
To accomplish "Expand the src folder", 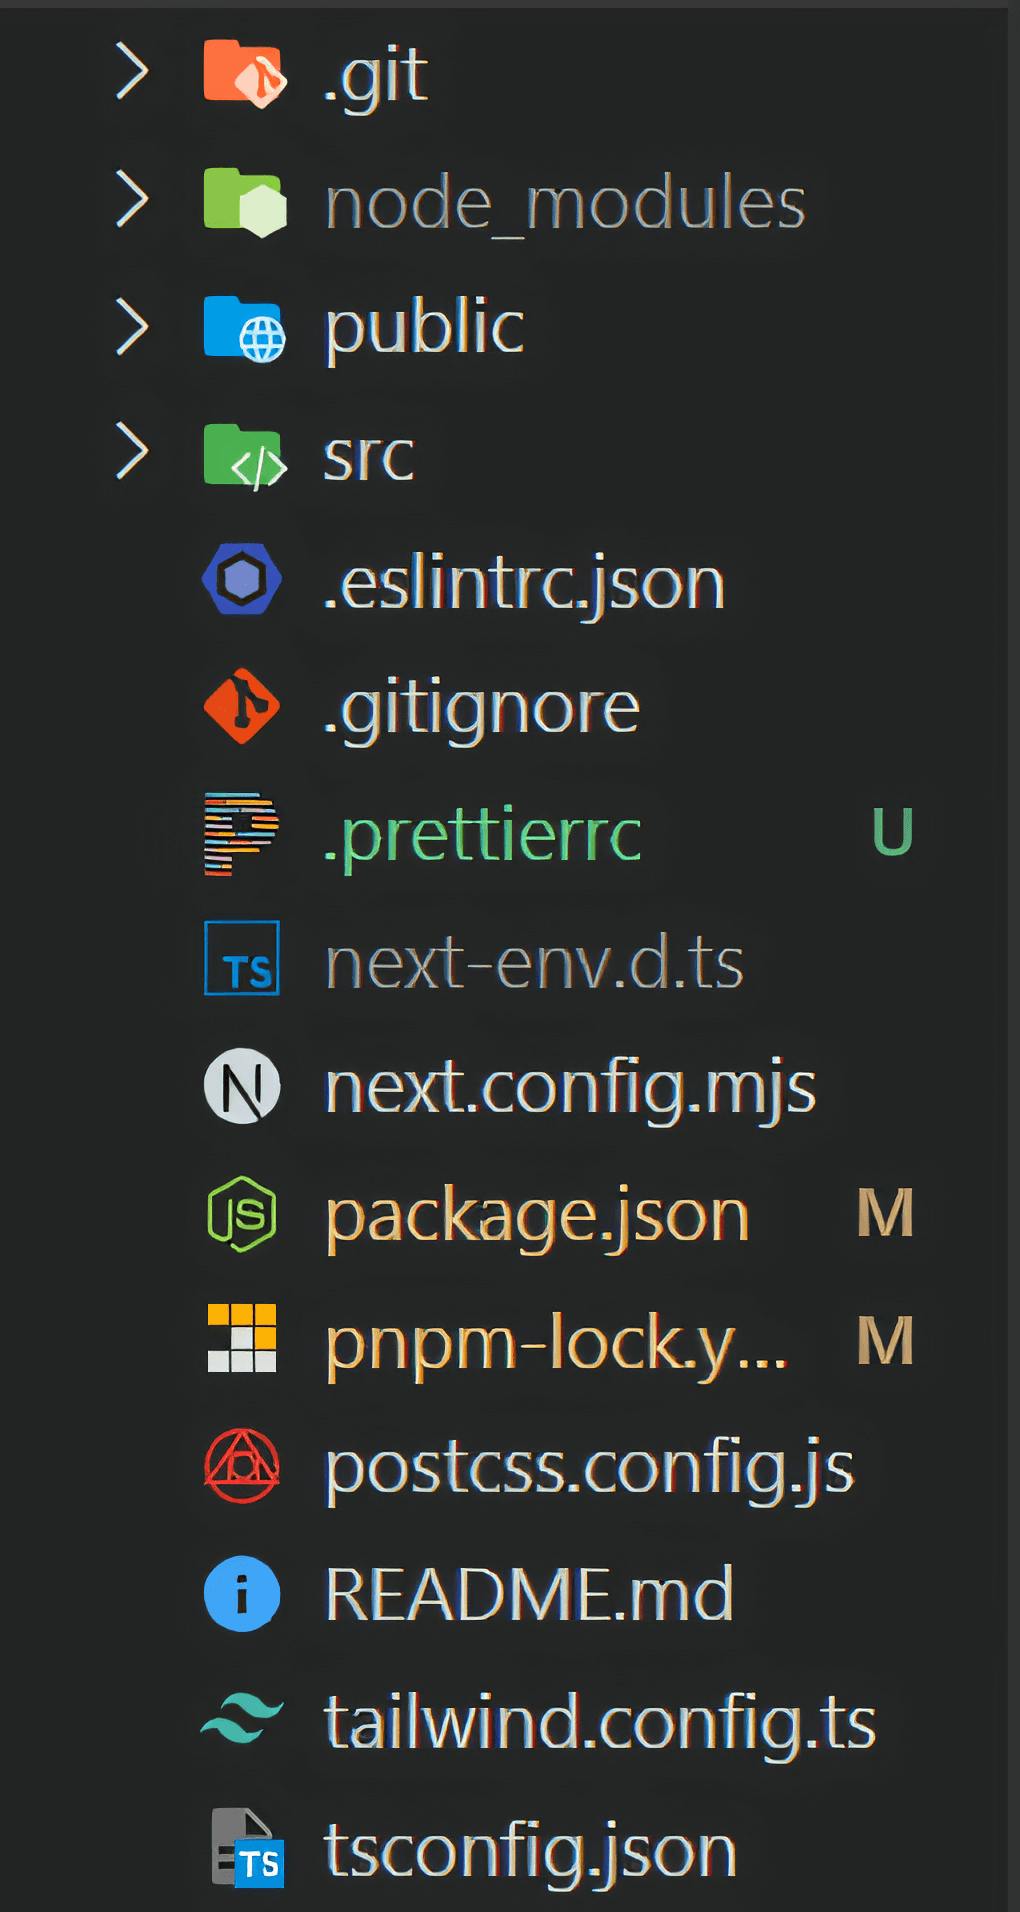I will click(x=130, y=453).
